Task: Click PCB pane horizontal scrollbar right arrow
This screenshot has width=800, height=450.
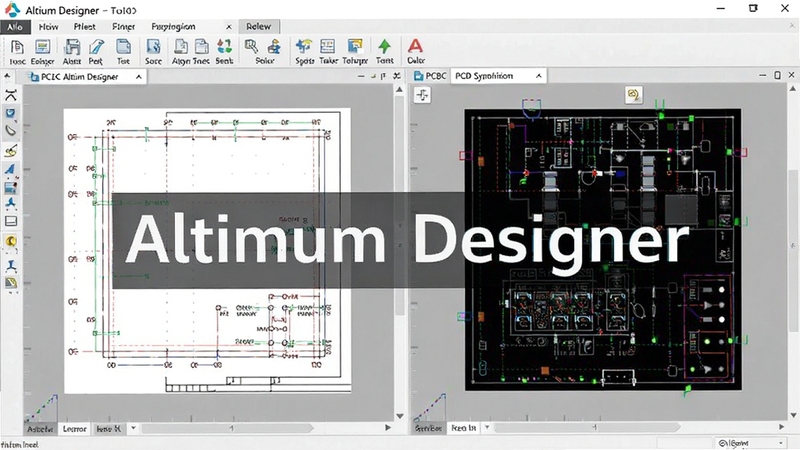Action: click(782, 427)
